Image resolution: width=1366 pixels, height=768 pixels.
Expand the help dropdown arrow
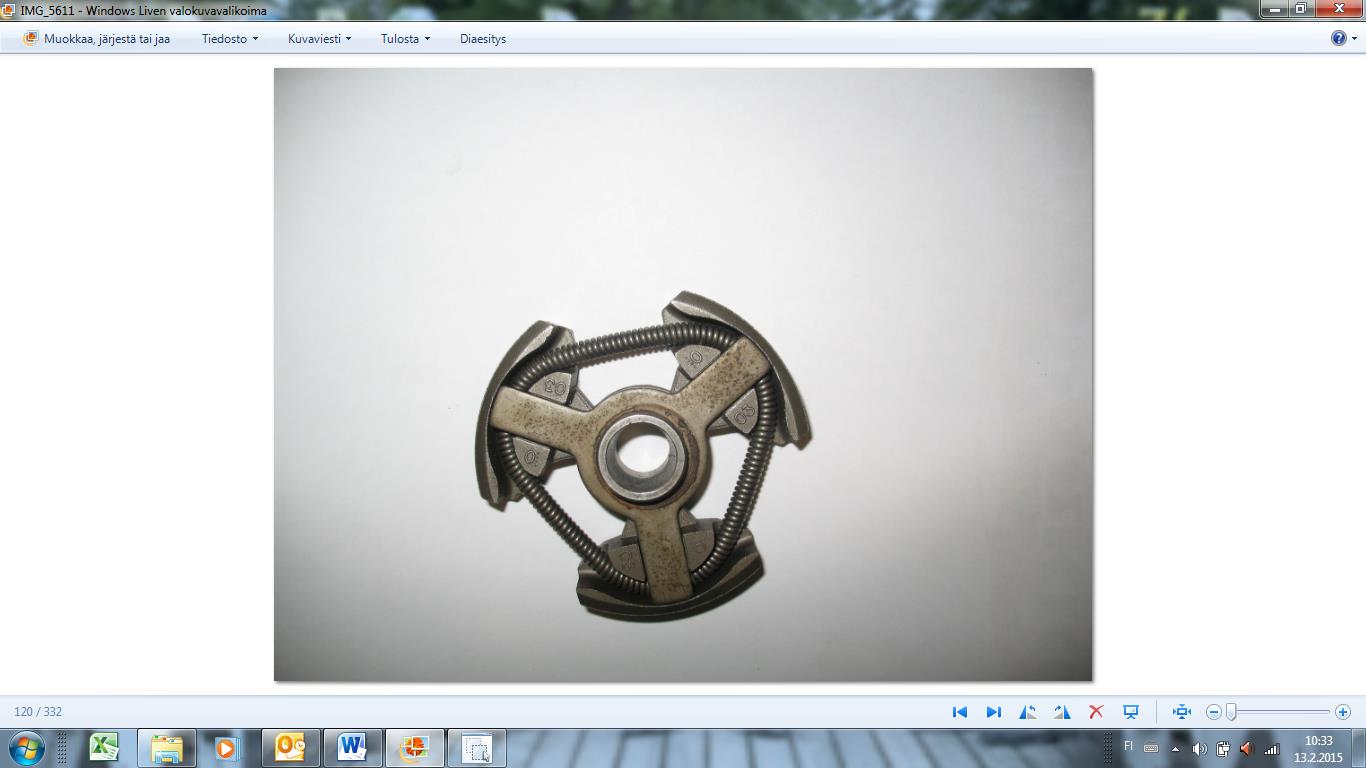(x=1355, y=39)
